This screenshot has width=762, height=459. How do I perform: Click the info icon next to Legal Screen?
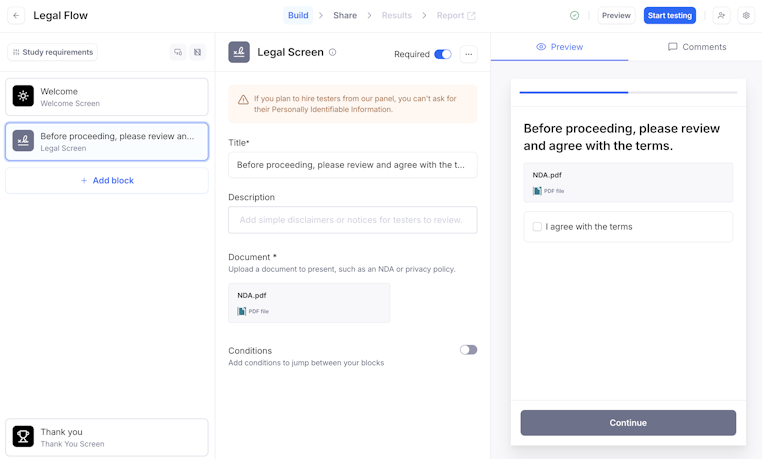[x=332, y=52]
